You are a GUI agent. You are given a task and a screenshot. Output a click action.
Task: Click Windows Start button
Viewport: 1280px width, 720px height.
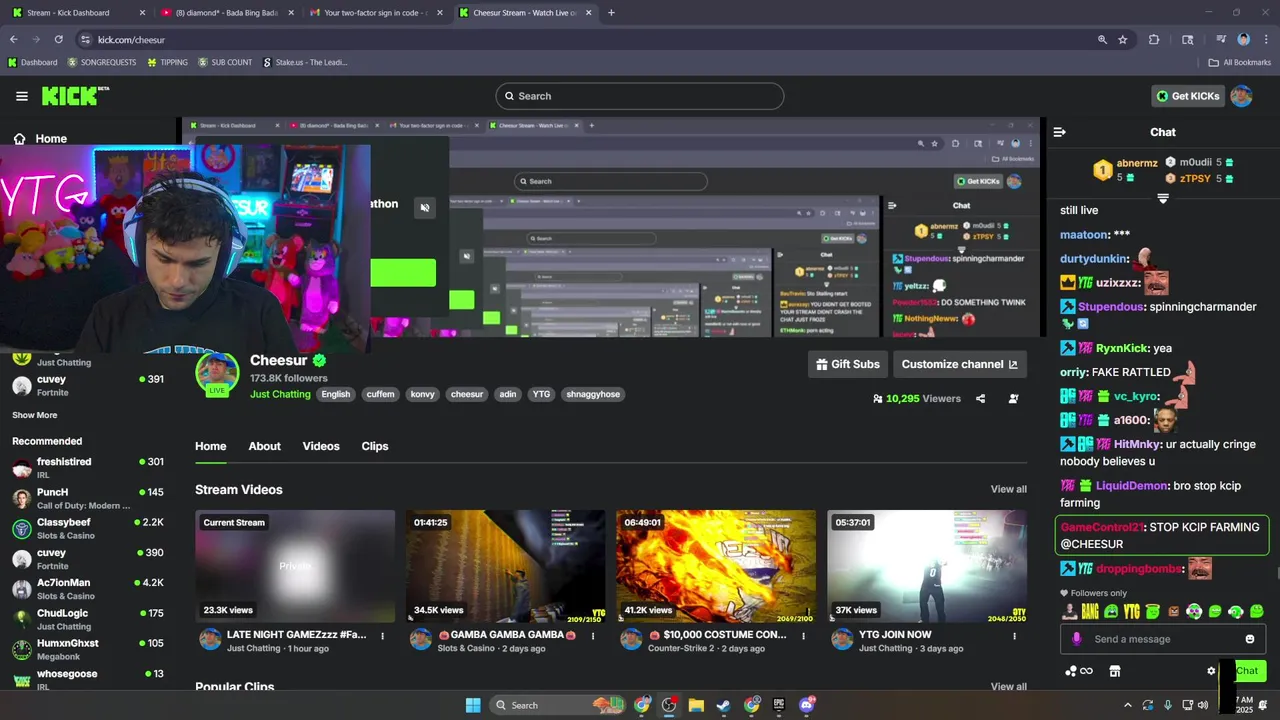point(473,705)
